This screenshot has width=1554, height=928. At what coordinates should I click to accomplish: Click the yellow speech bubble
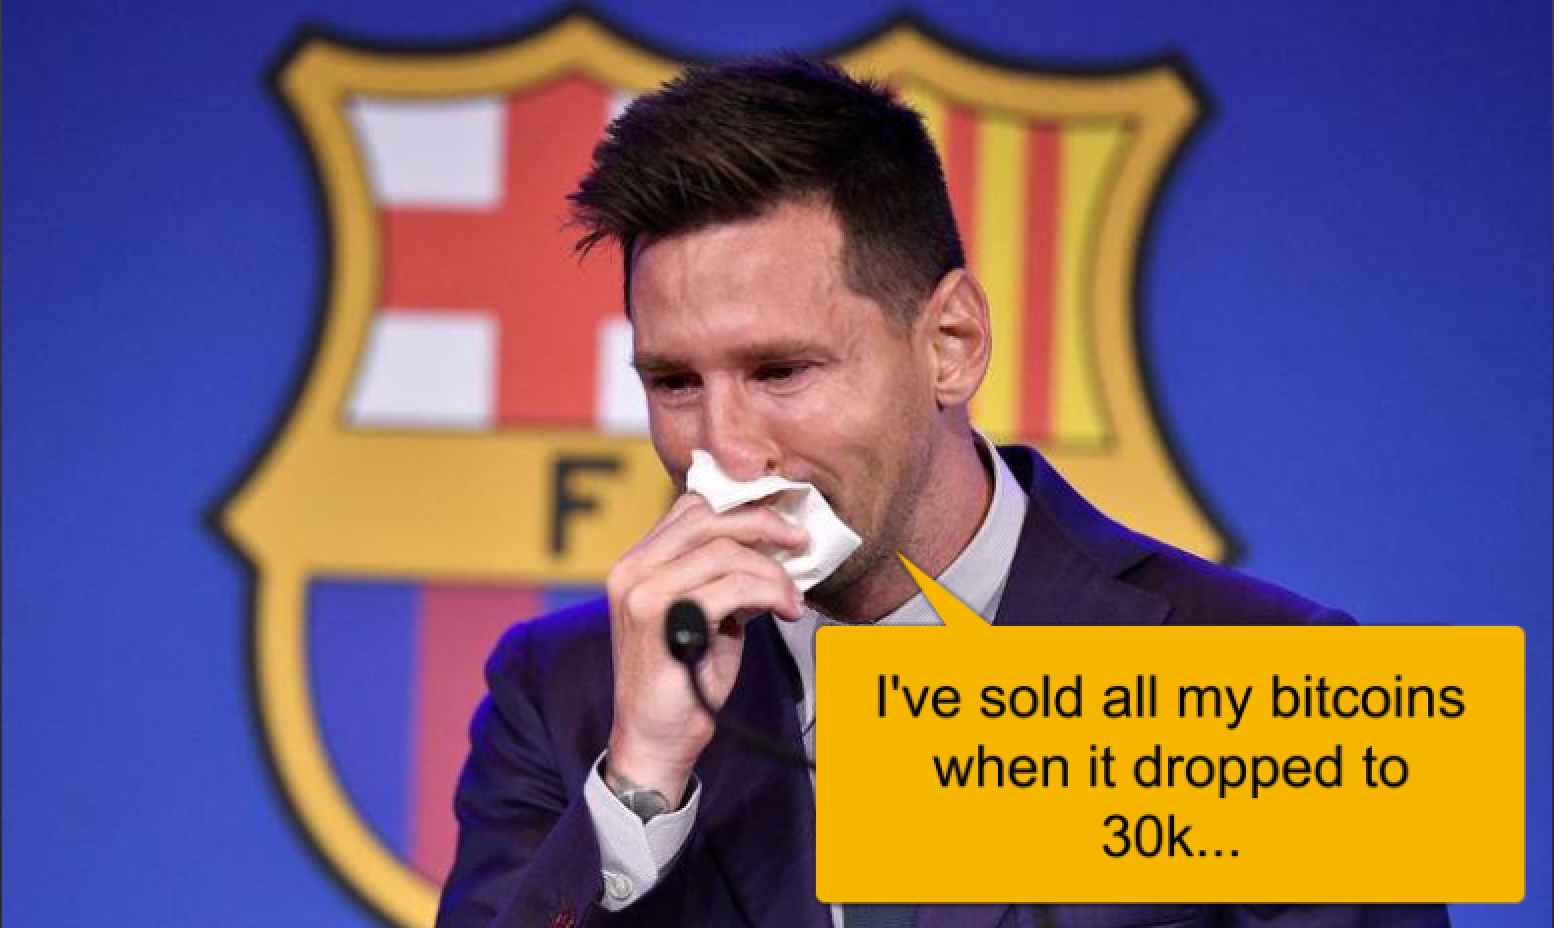point(1170,764)
